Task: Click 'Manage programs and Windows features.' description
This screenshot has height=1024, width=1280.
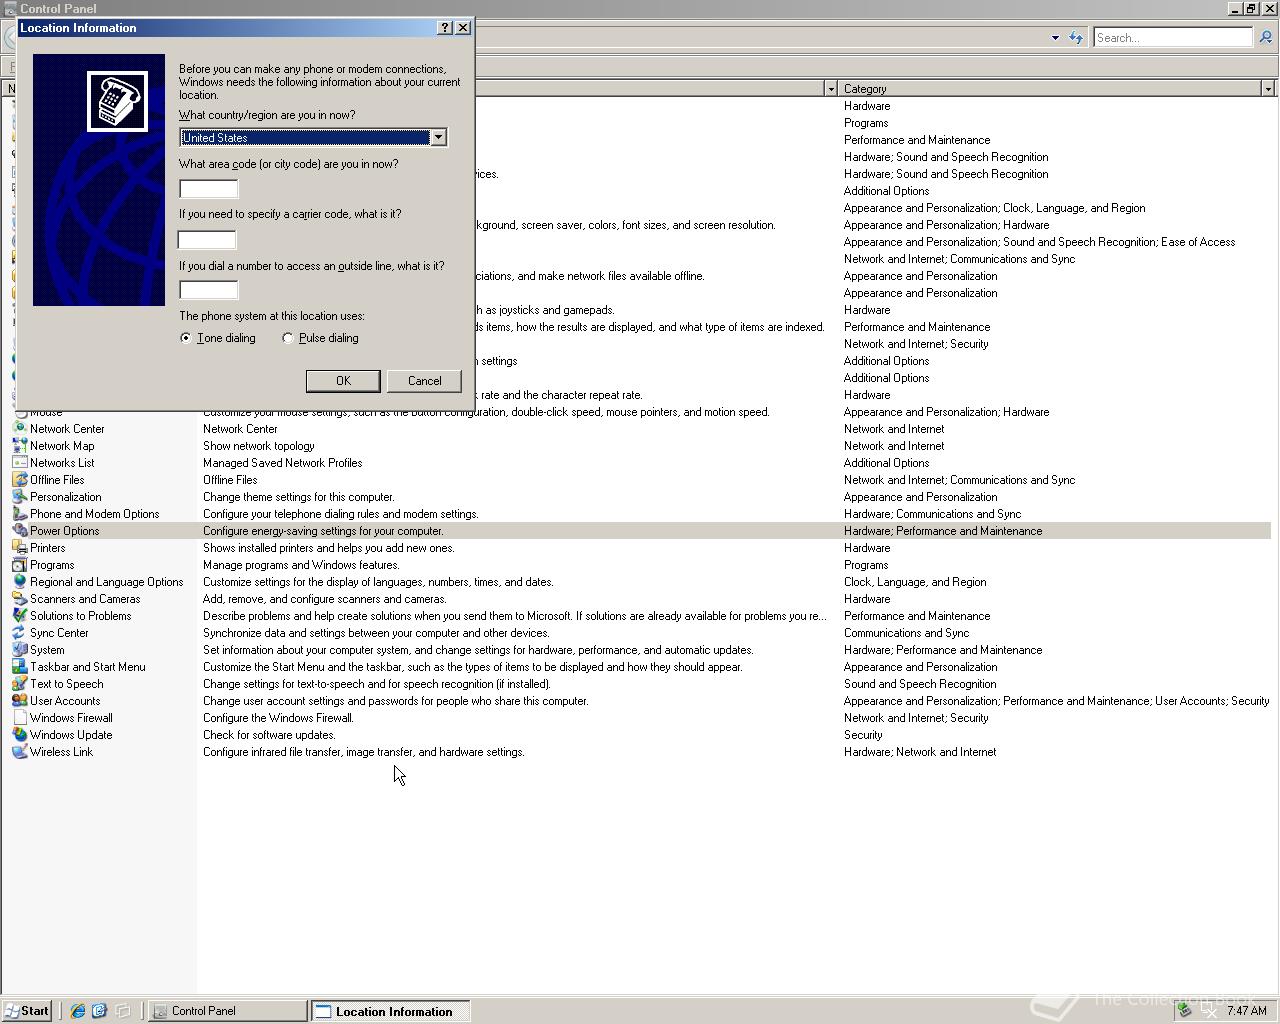Action: (x=301, y=565)
